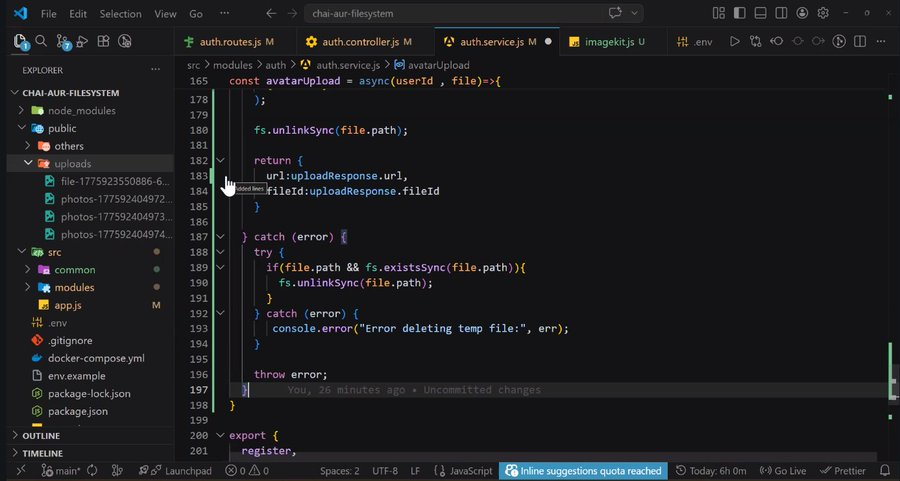Open the .gitignore file
900x481 pixels.
coord(90,340)
